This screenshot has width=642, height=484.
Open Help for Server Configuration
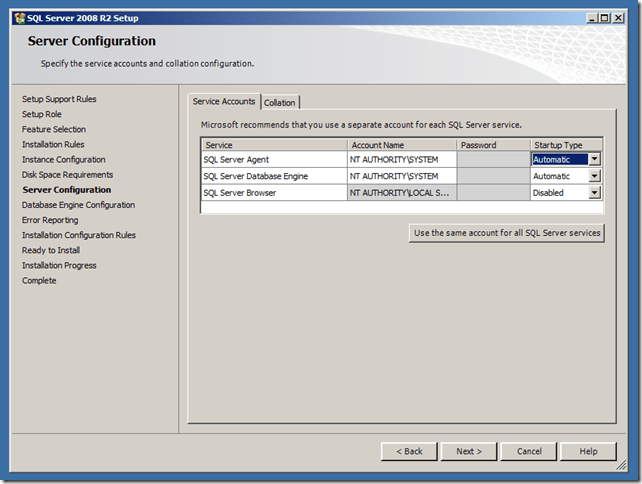pos(588,451)
